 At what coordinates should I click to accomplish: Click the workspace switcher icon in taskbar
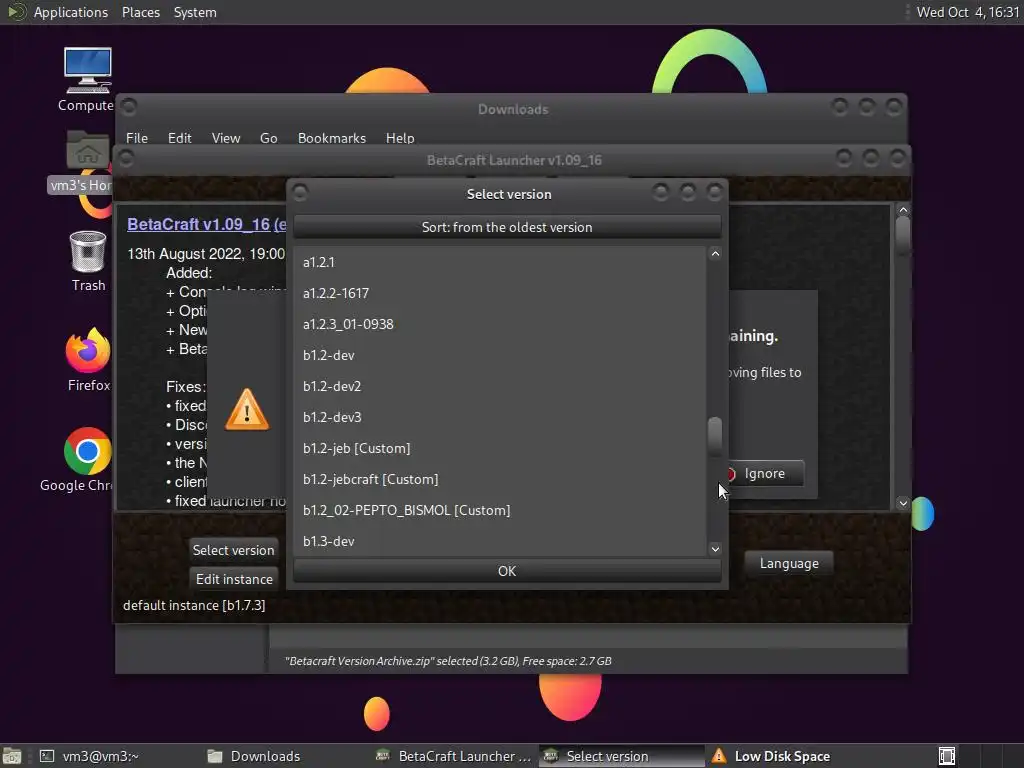[x=946, y=756]
